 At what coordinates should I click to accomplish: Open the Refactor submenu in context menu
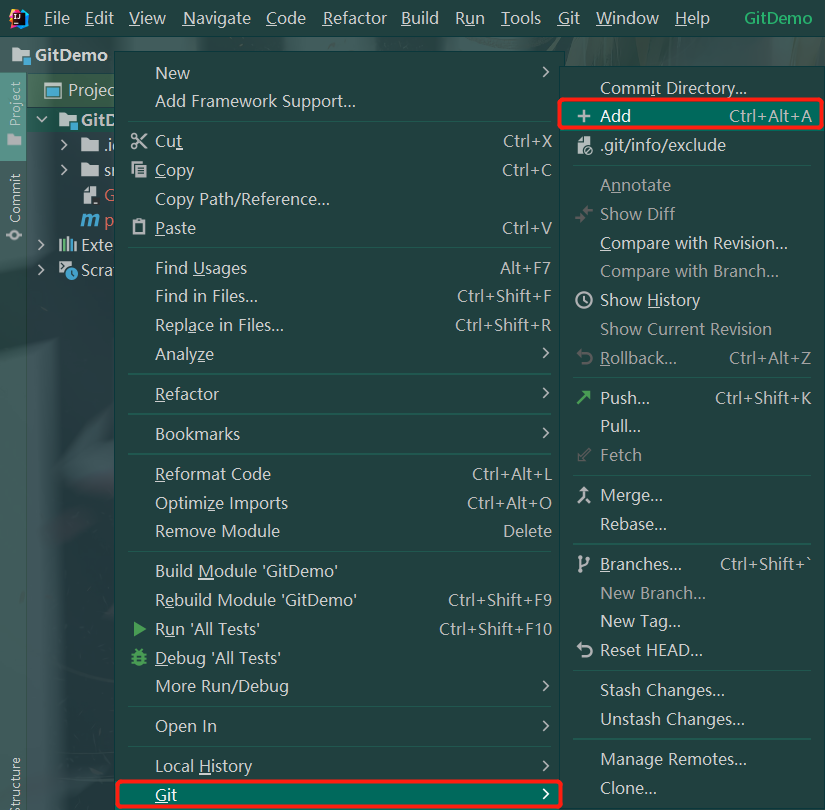point(339,394)
